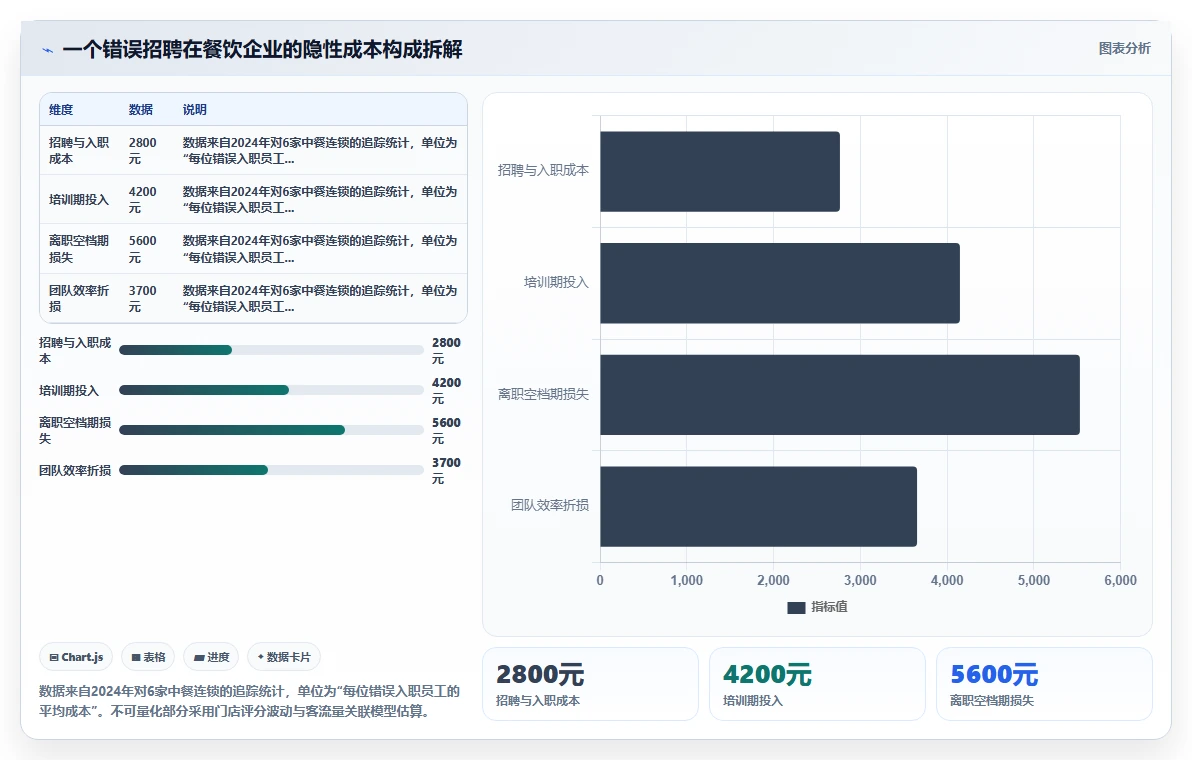Click the 3,000 x-axis tick label
This screenshot has width=1192, height=760.
click(x=860, y=580)
